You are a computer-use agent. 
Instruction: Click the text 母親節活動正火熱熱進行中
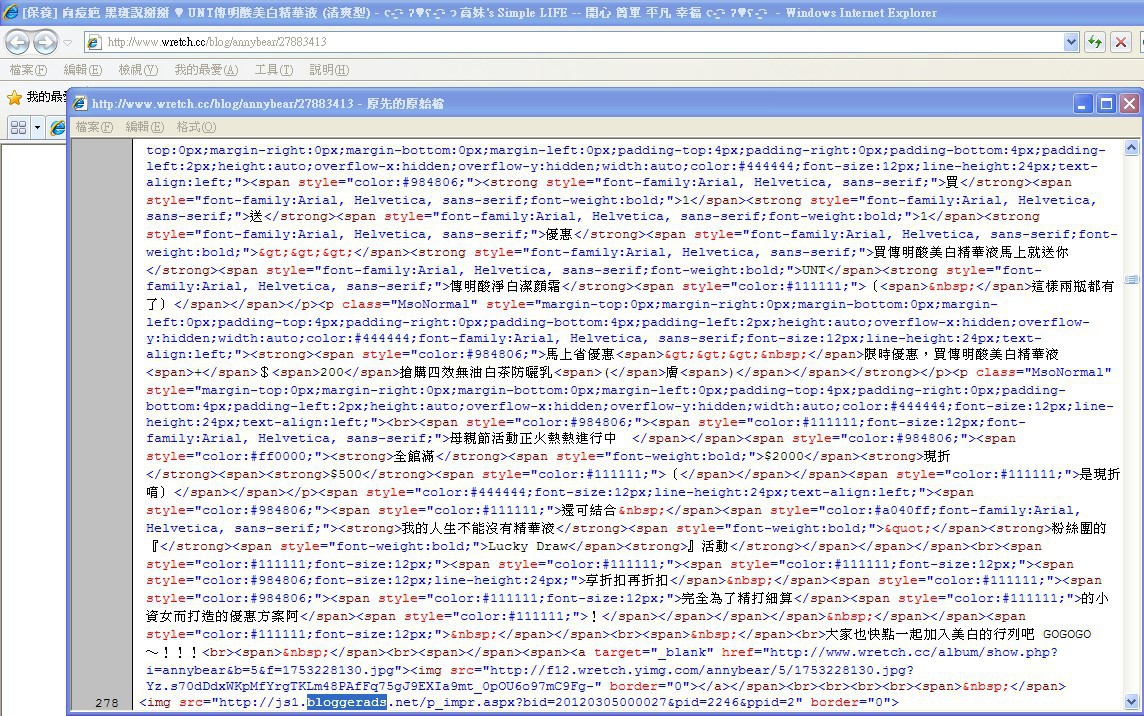click(x=533, y=438)
